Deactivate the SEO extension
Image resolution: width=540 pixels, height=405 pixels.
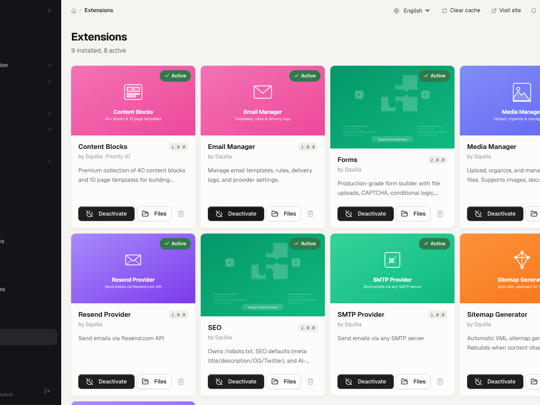(x=236, y=382)
